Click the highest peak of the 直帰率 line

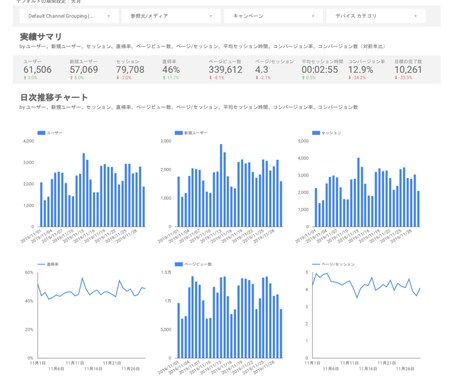(82, 278)
